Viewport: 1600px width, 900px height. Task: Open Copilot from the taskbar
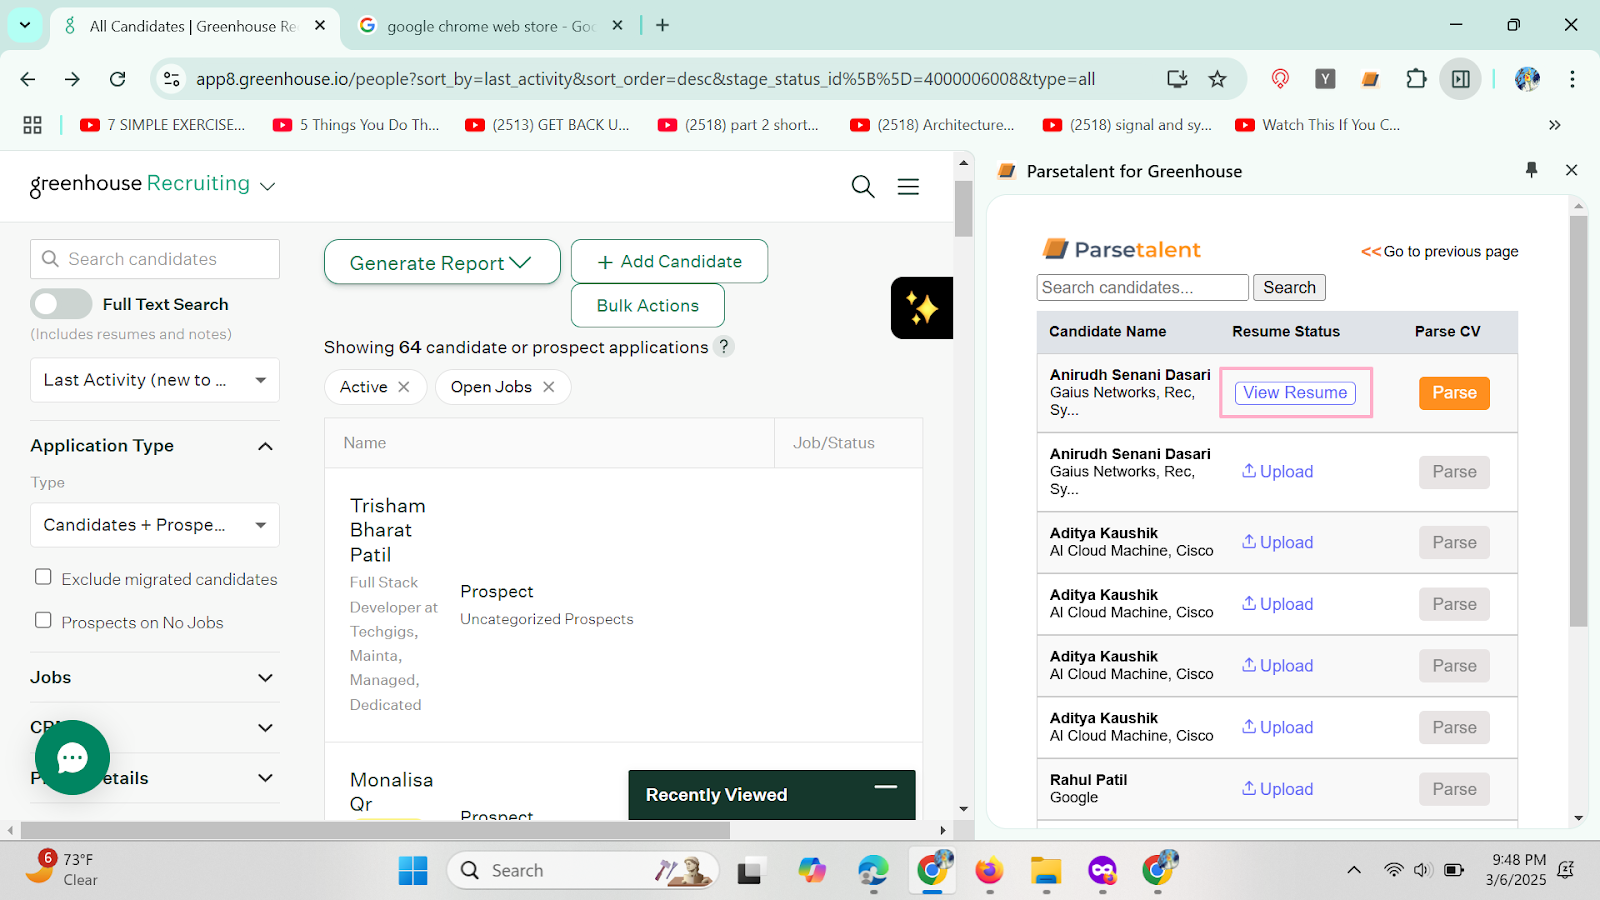pyautogui.click(x=812, y=871)
